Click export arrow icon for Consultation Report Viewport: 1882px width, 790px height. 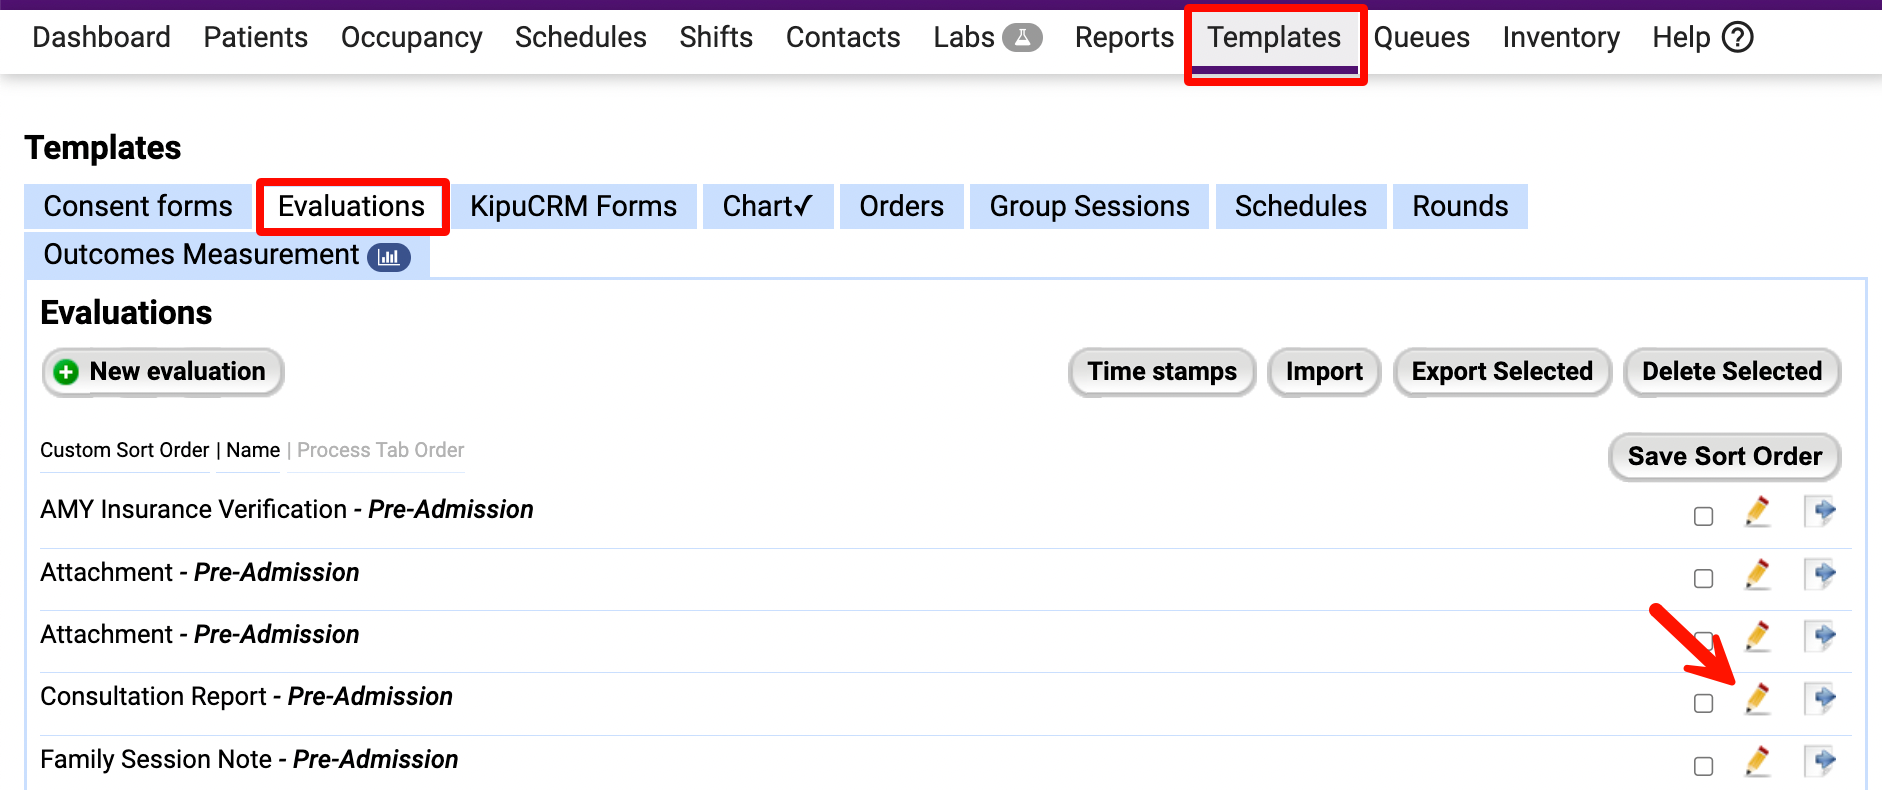click(x=1822, y=698)
